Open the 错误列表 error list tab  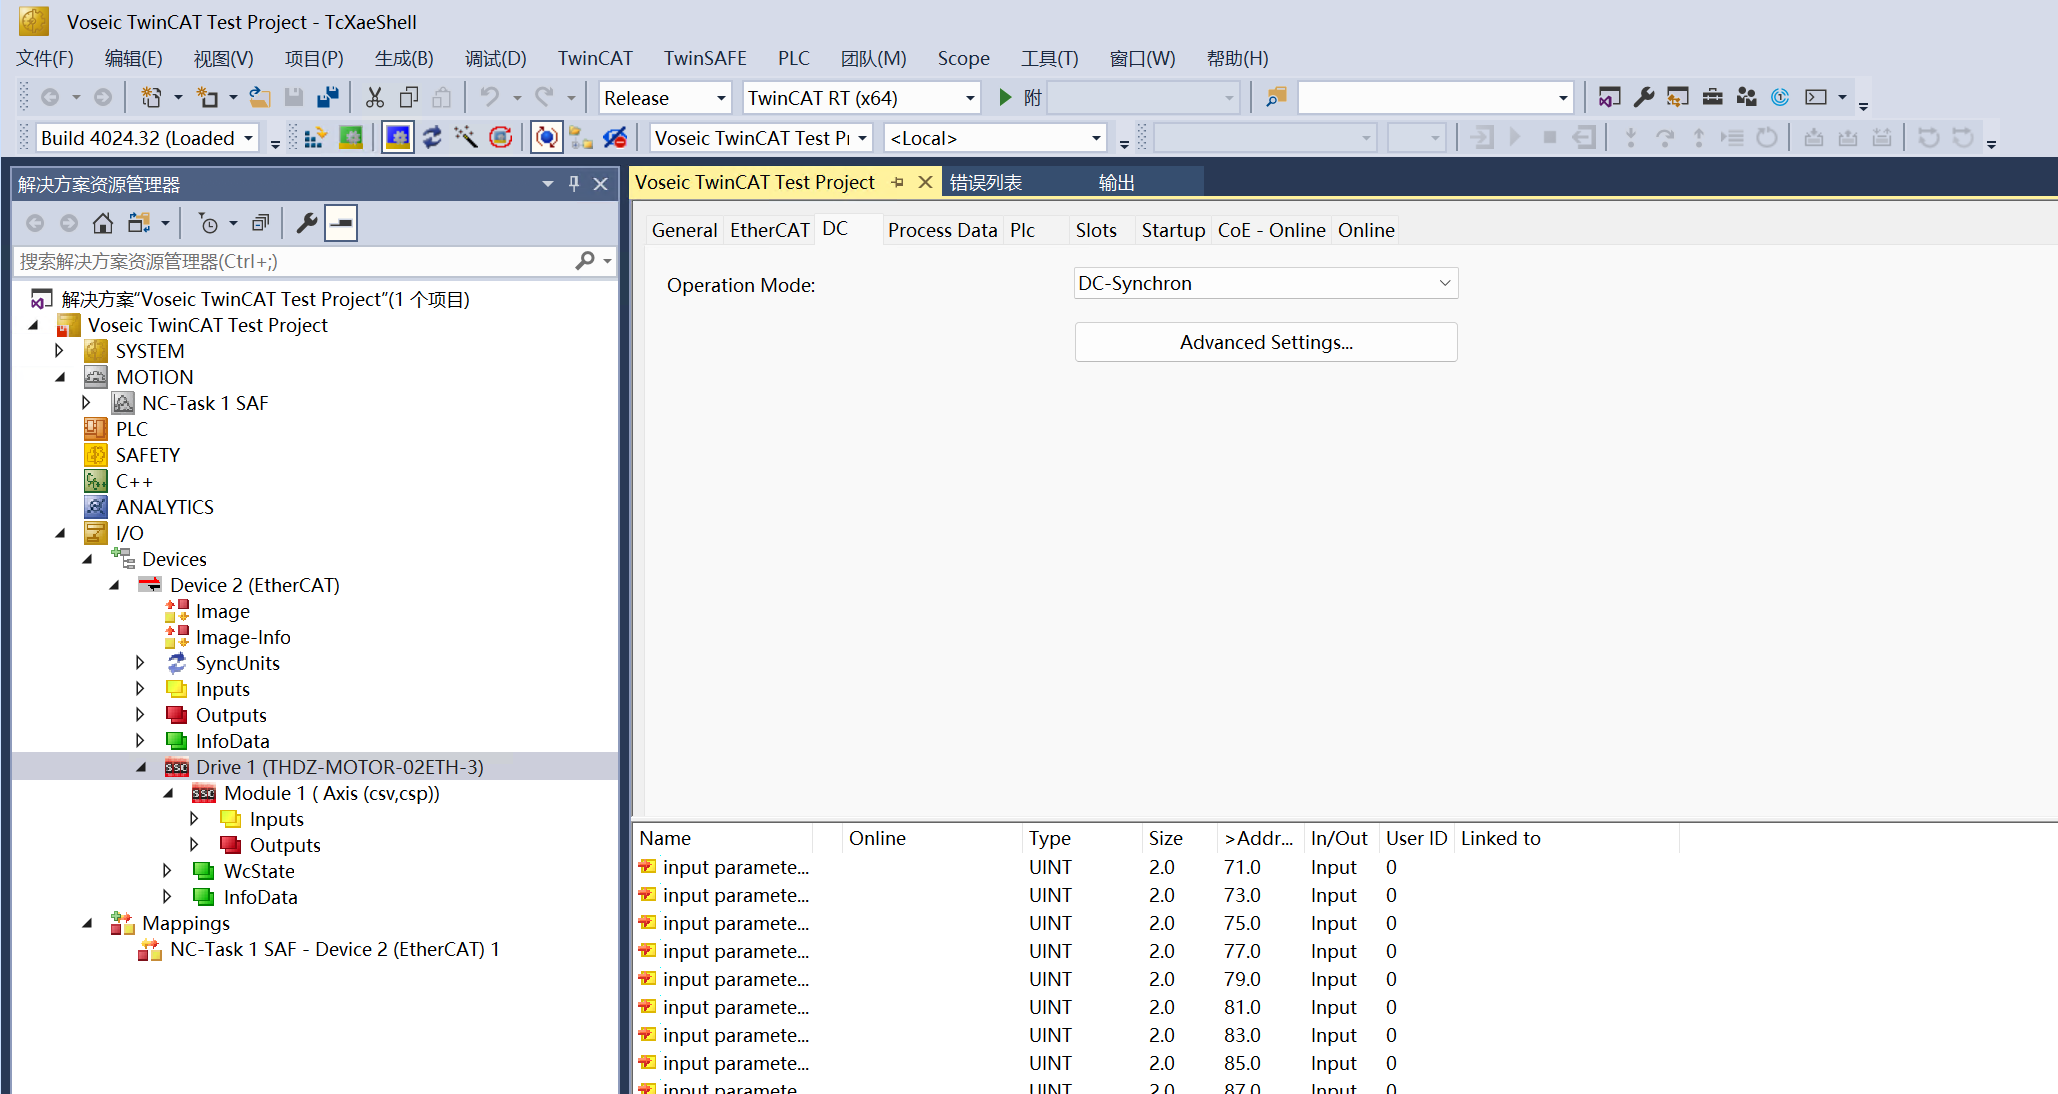point(985,182)
